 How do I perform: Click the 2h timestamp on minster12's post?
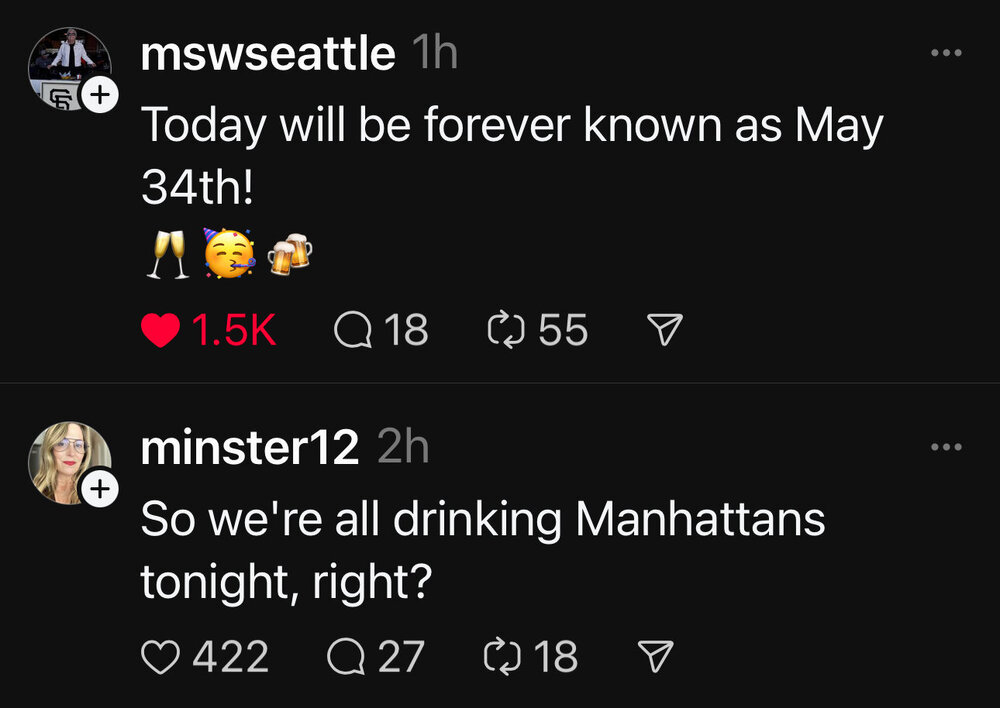point(404,448)
